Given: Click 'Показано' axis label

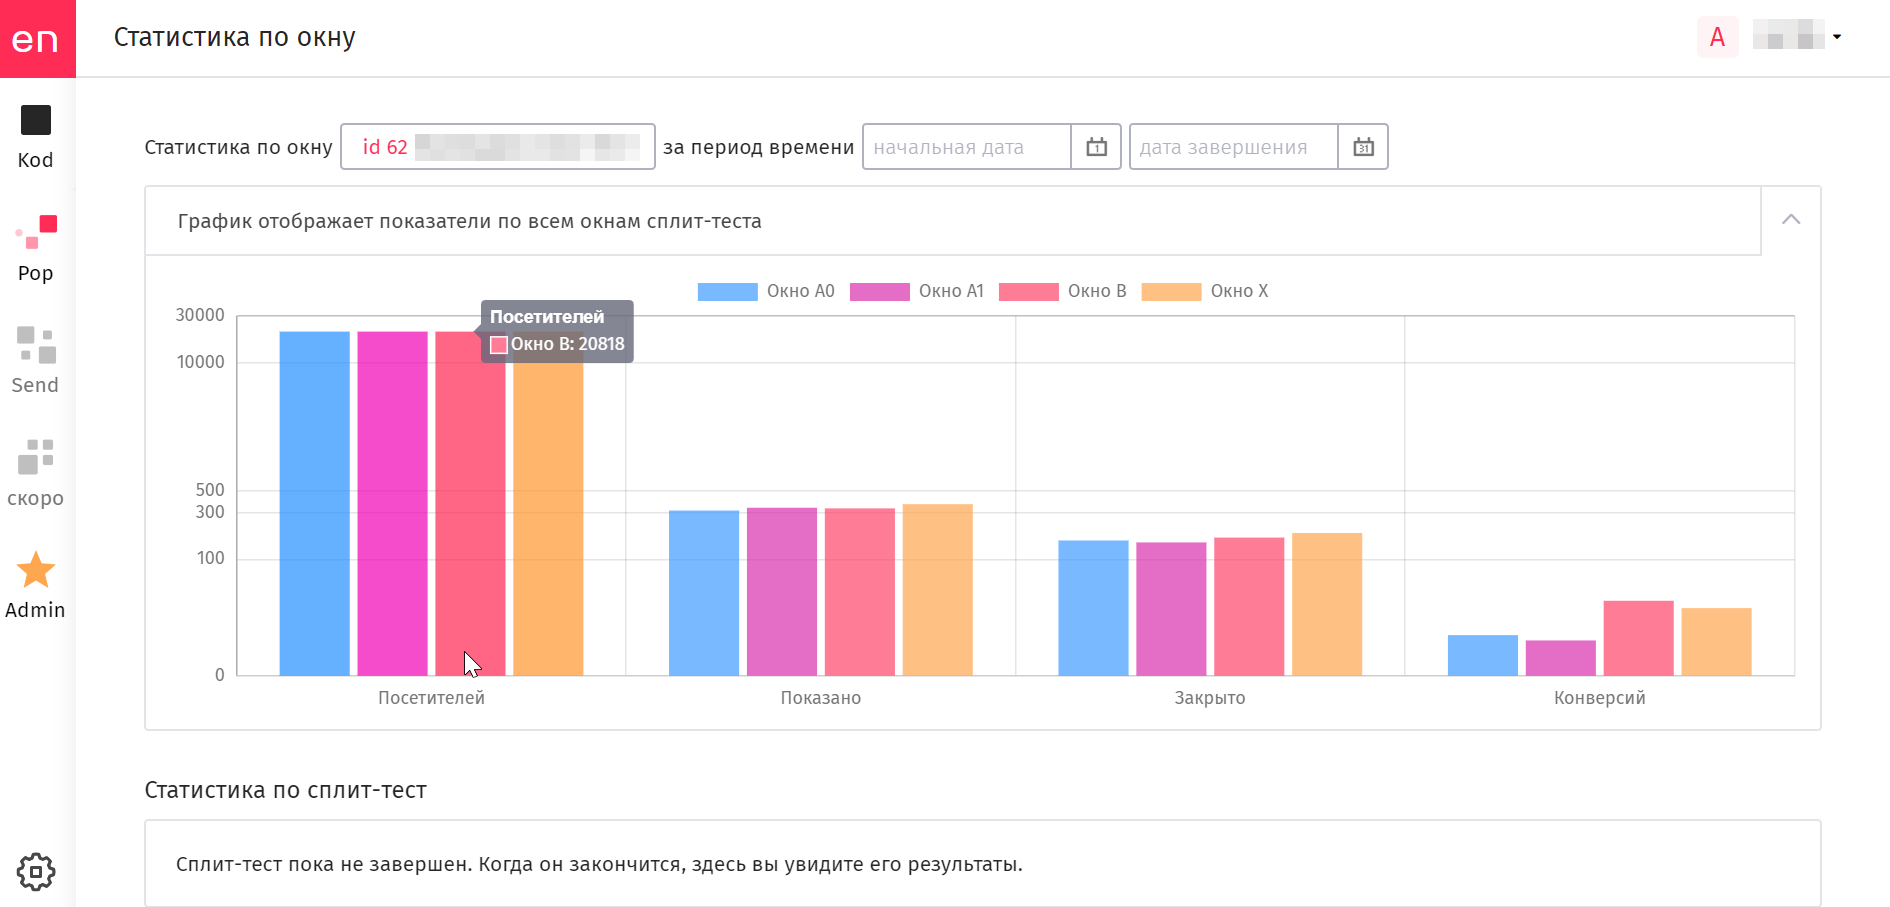Looking at the screenshot, I should 821,698.
